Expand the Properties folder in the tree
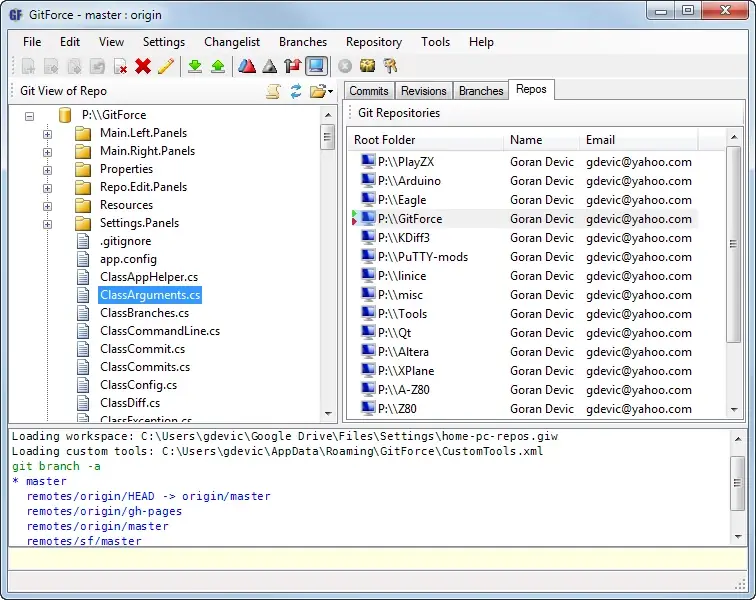The width and height of the screenshot is (756, 600). [x=47, y=169]
